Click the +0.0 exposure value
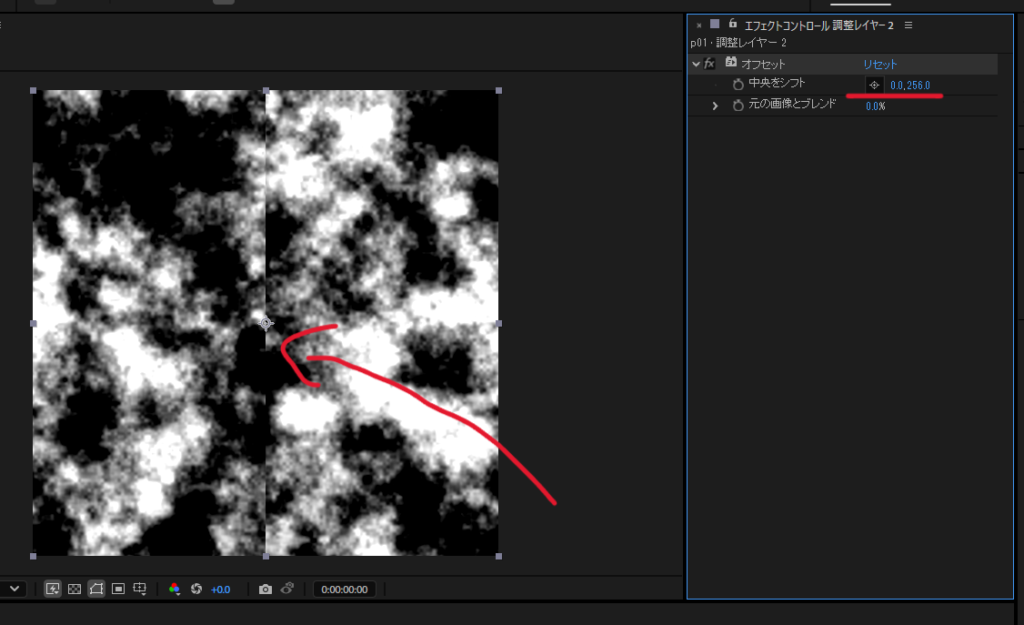 pyautogui.click(x=220, y=589)
